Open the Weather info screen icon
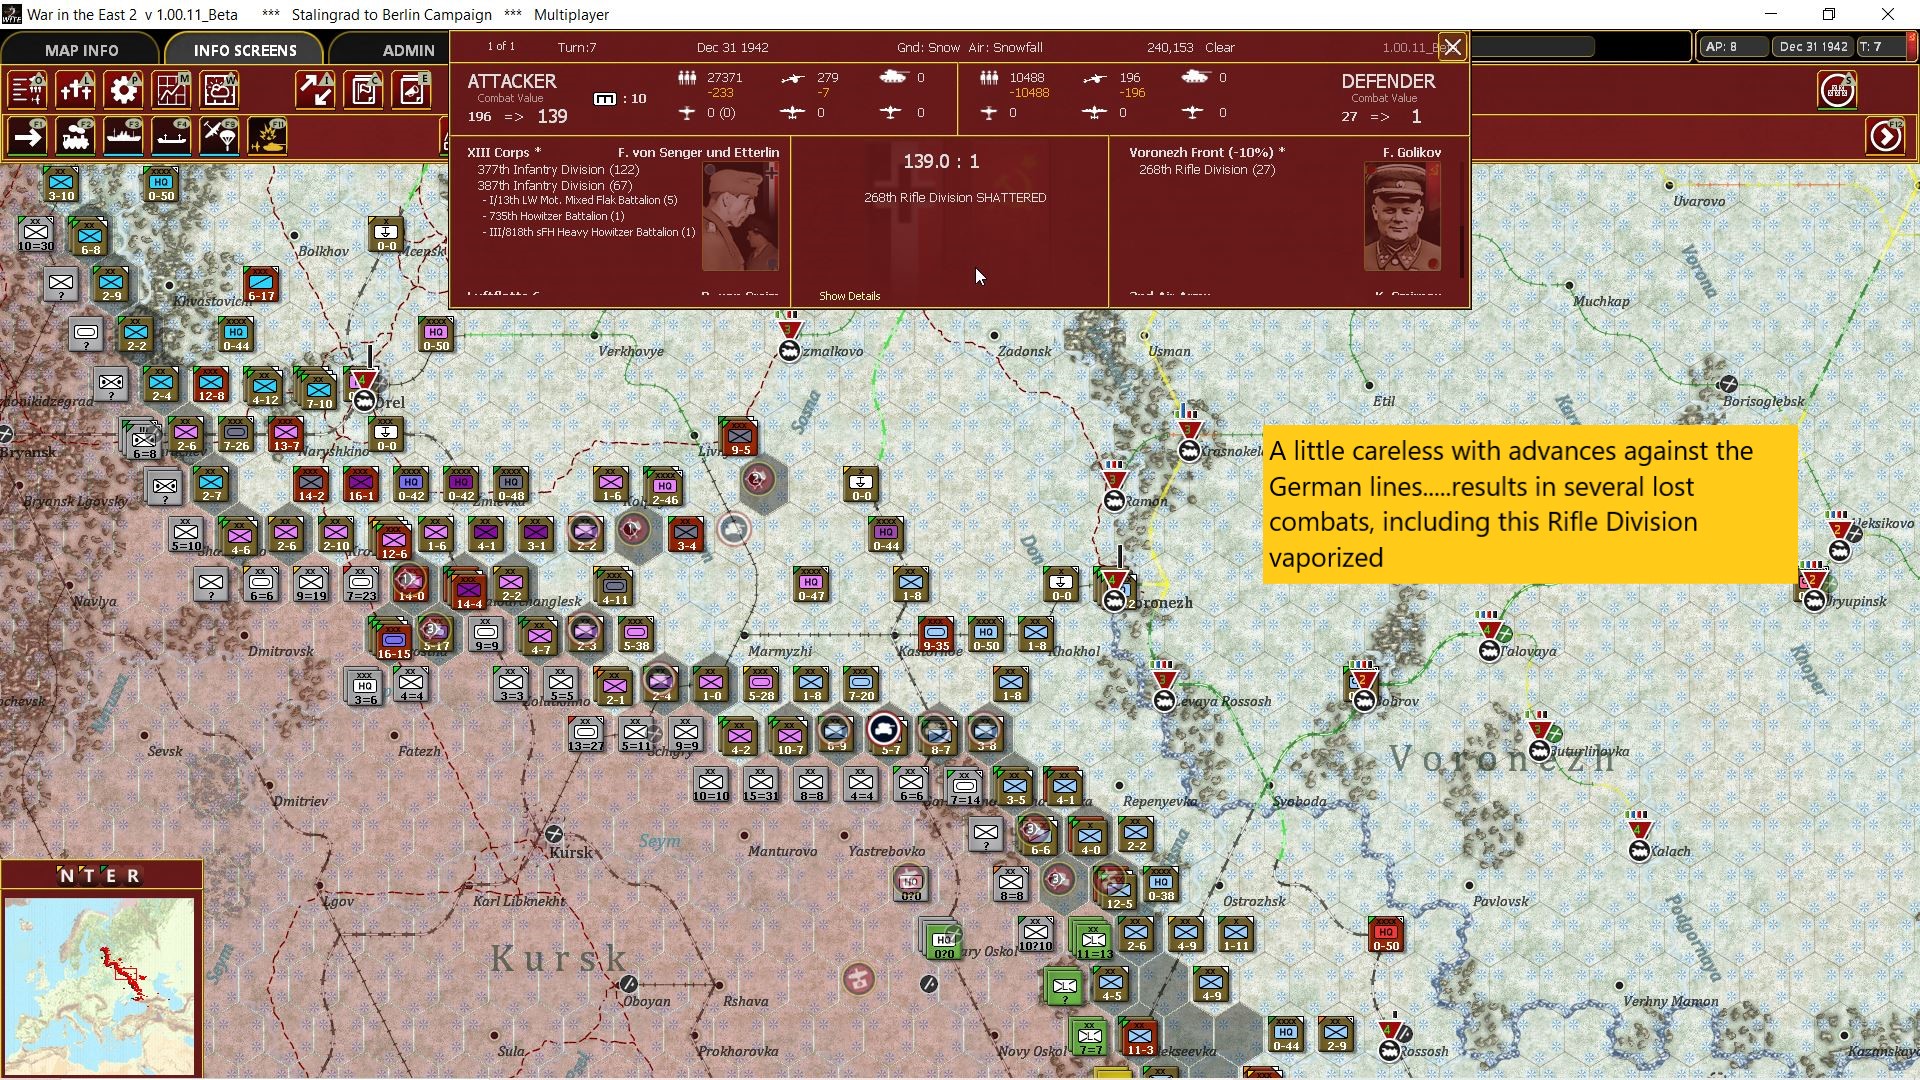The image size is (1920, 1080). tap(219, 90)
